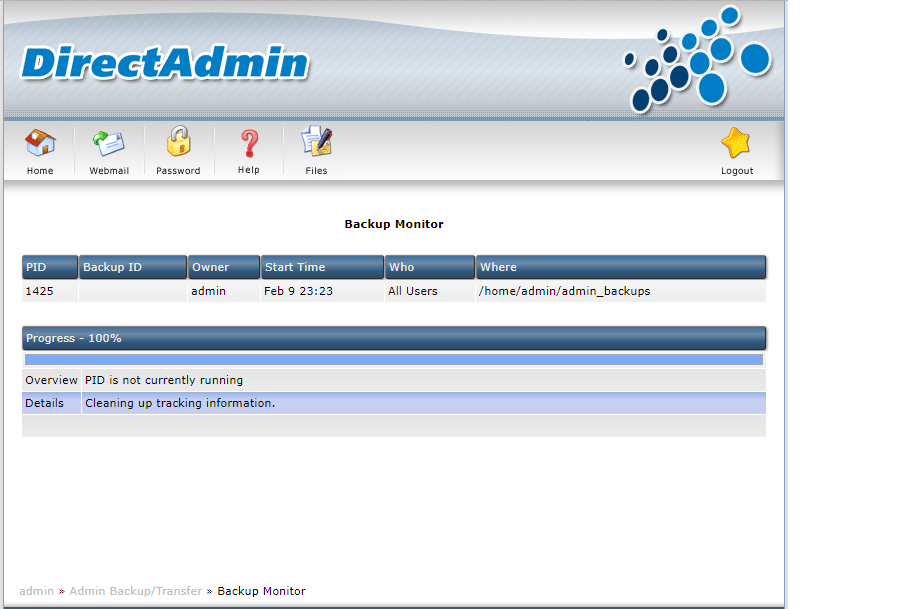Go to admin breadcrumb link

pos(36,591)
